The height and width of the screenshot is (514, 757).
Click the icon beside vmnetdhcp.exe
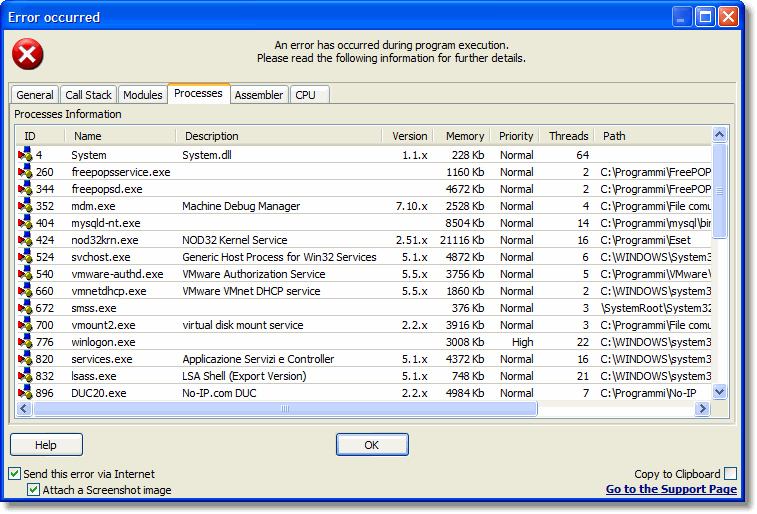tap(25, 291)
